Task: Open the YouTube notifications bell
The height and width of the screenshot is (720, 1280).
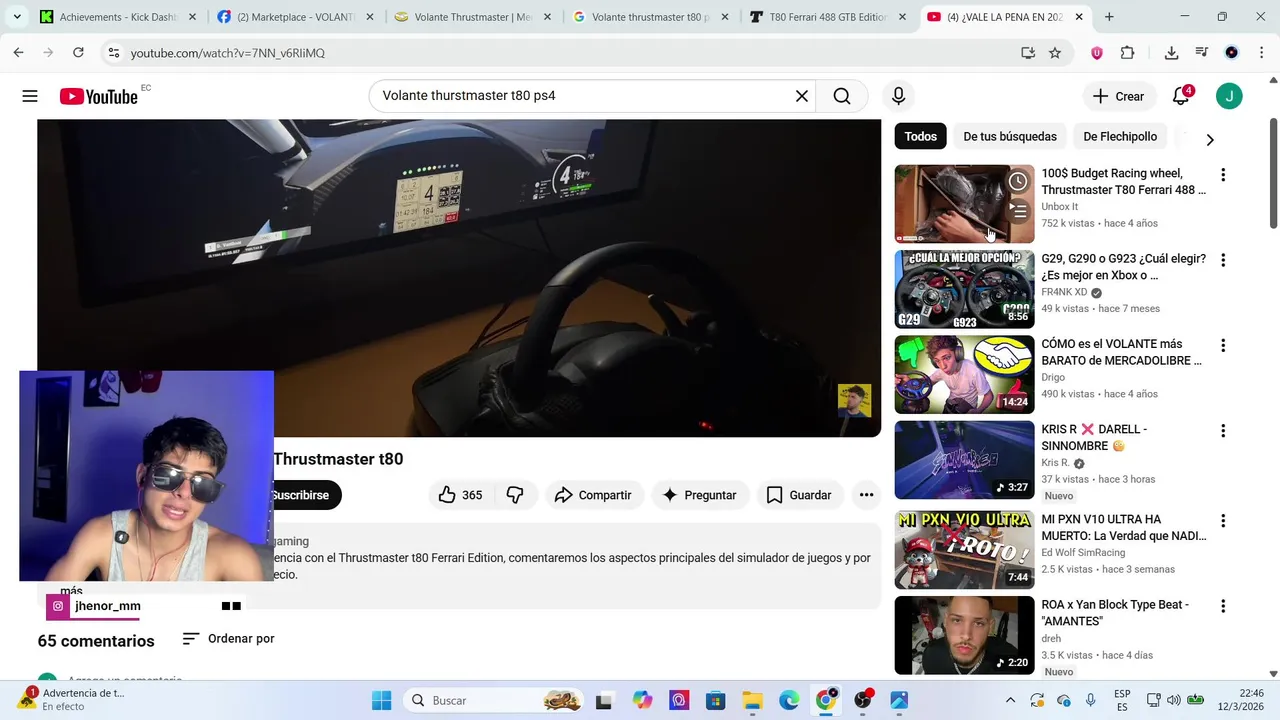Action: pos(1181,96)
